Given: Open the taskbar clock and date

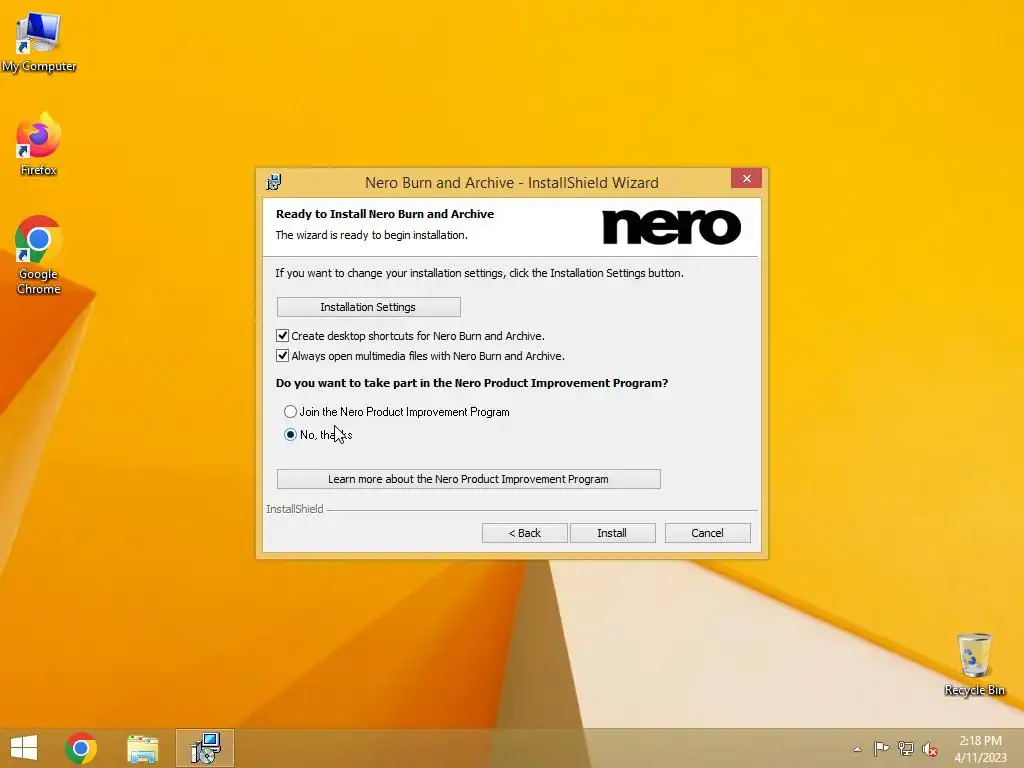Looking at the screenshot, I should 980,749.
